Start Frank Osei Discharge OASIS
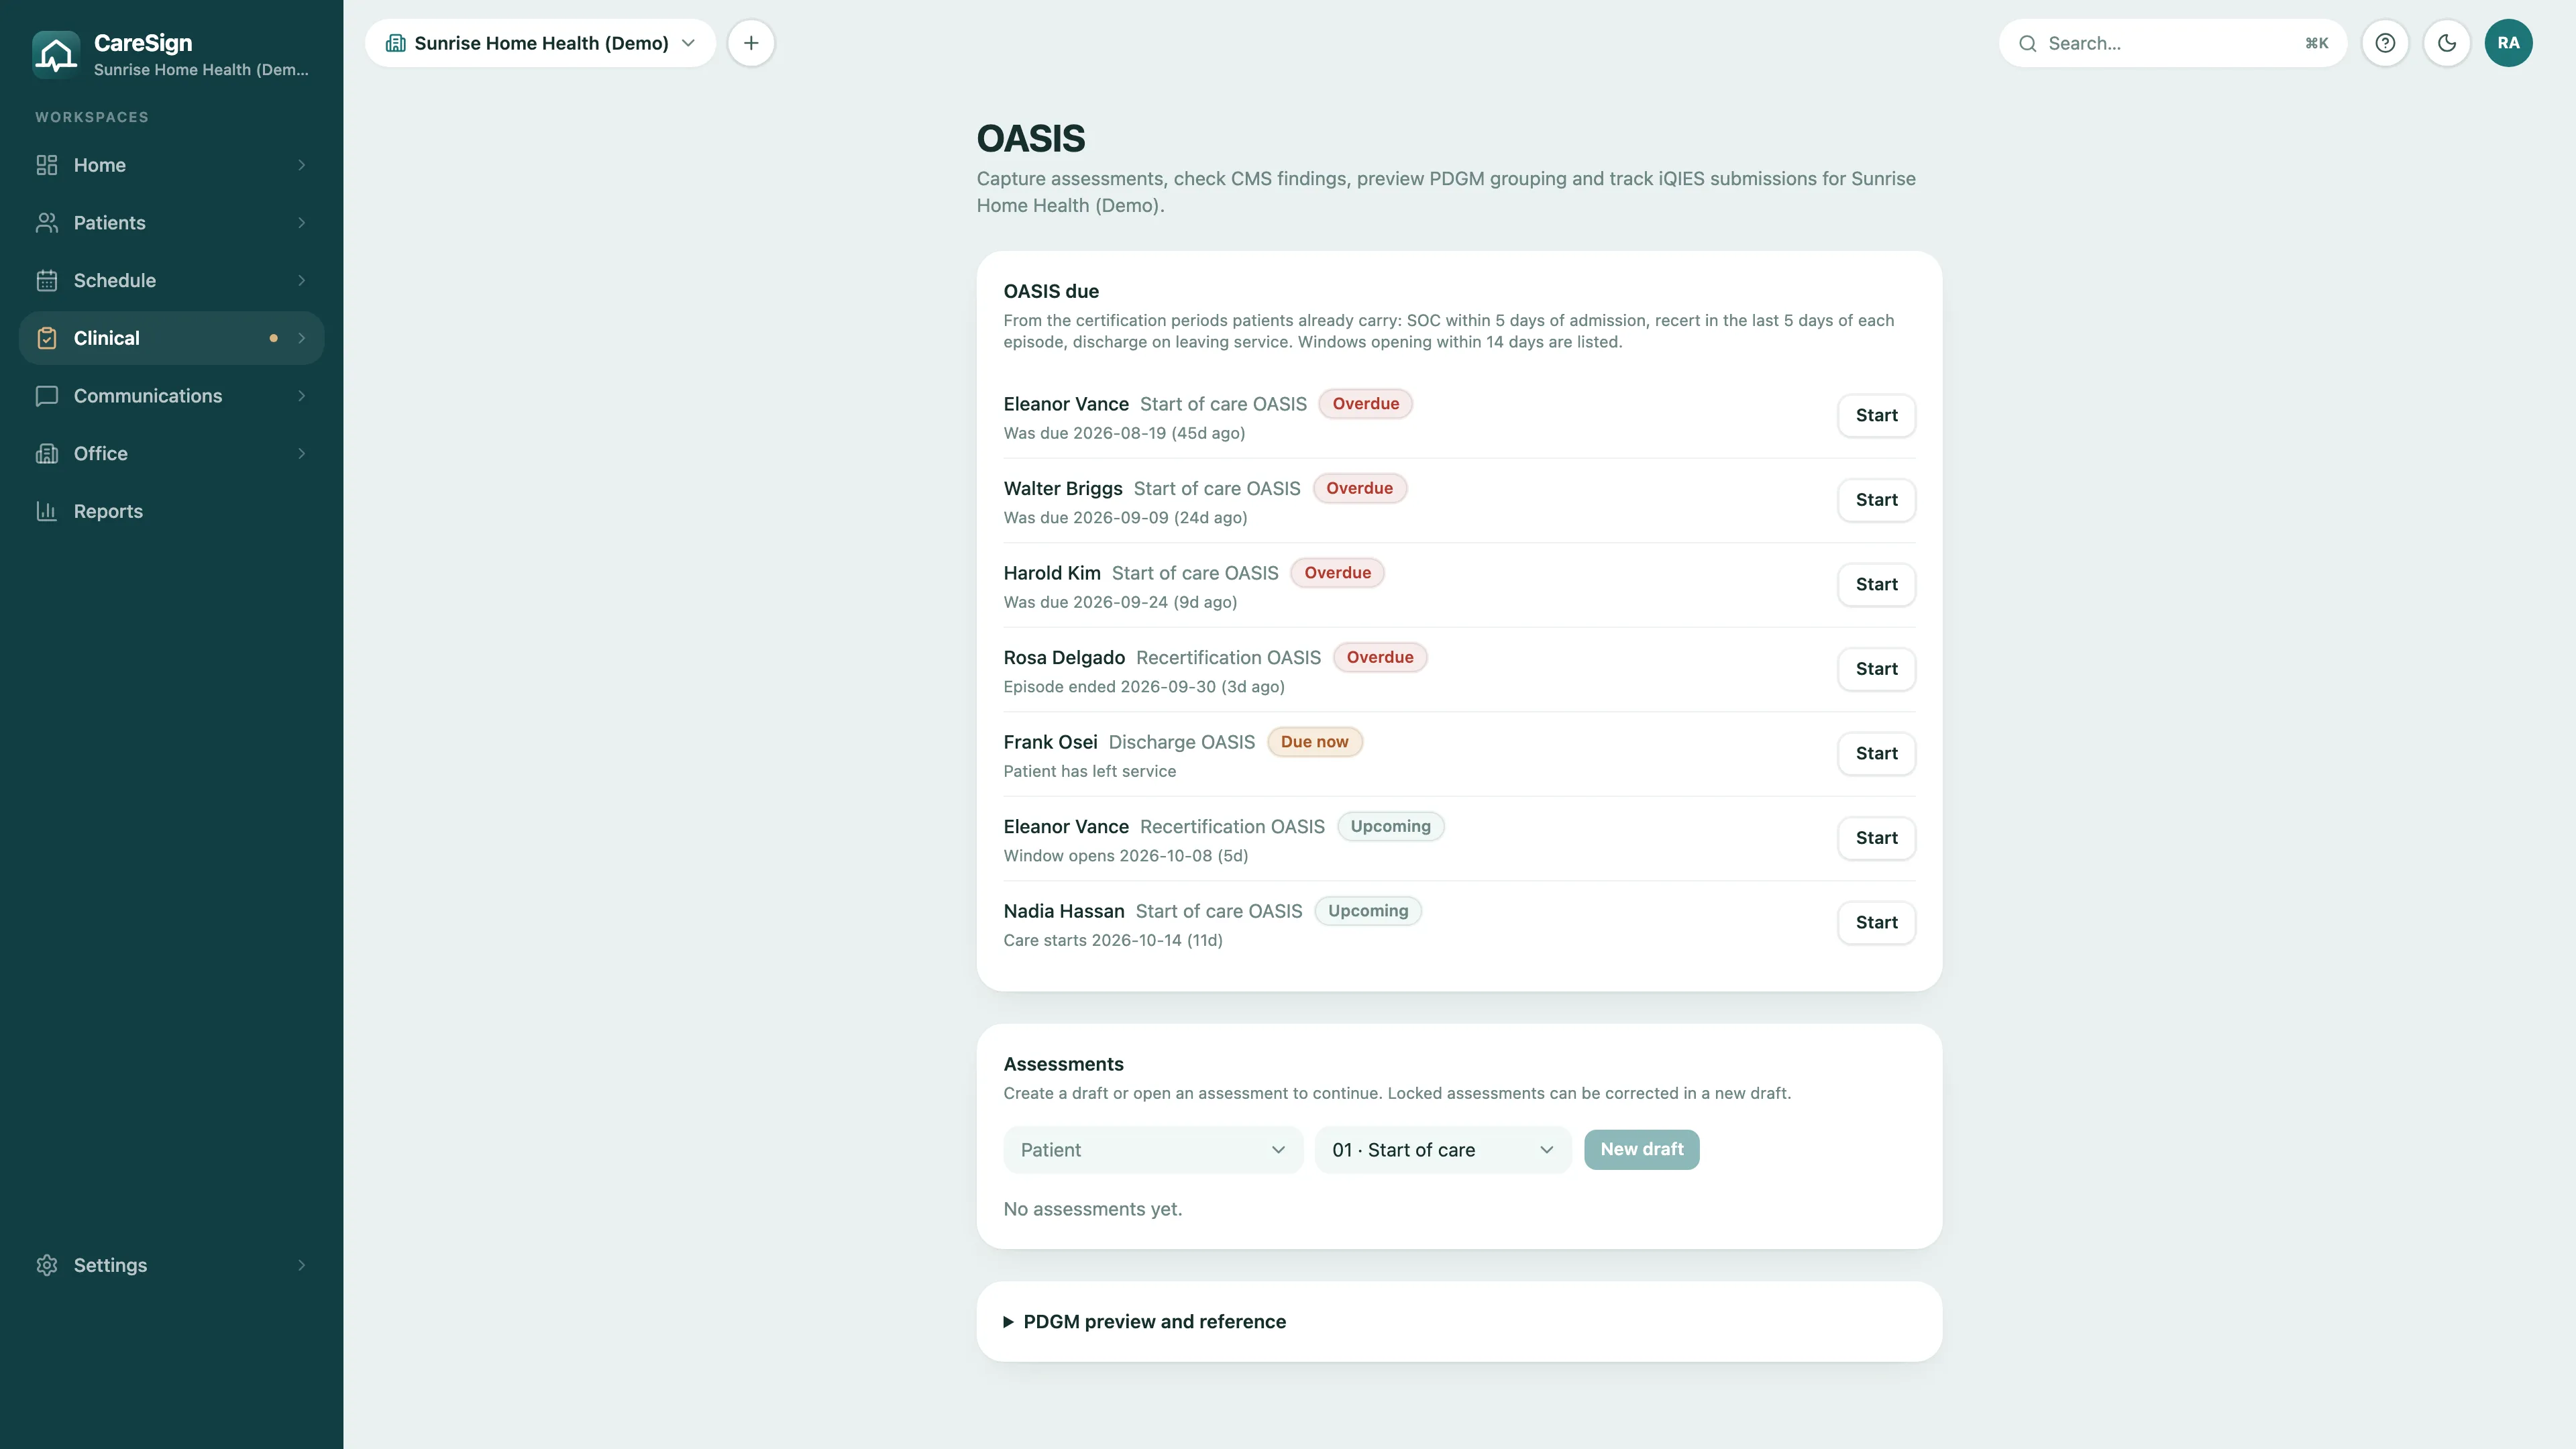The image size is (2576, 1449). pos(1876,754)
